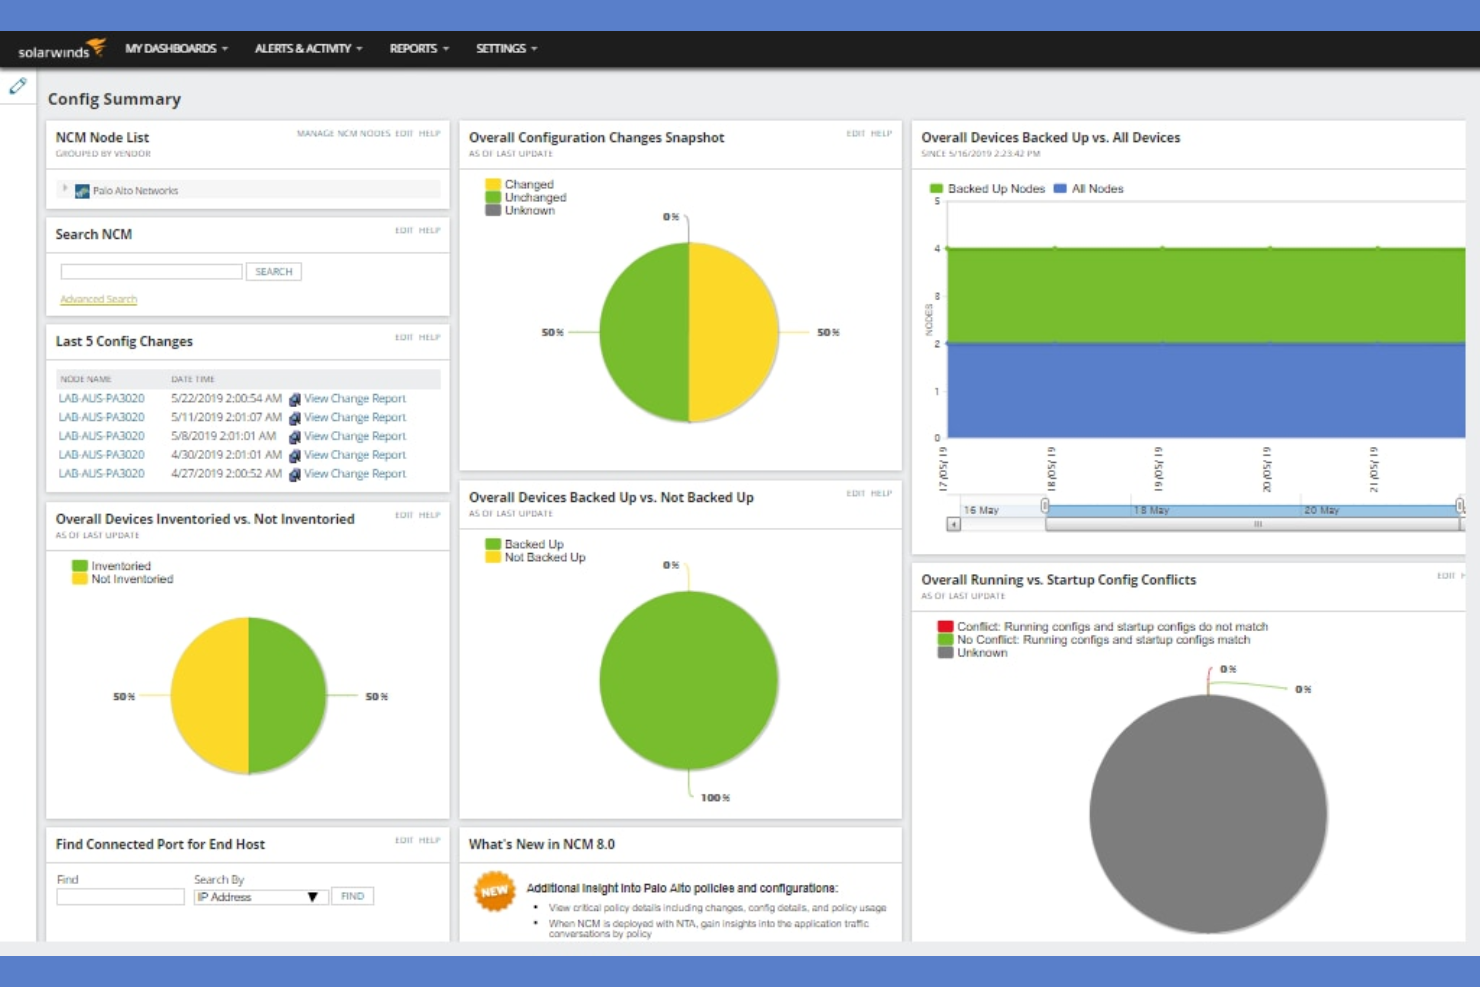Open the REPORTS menu
This screenshot has height=987, width=1480.
[415, 47]
